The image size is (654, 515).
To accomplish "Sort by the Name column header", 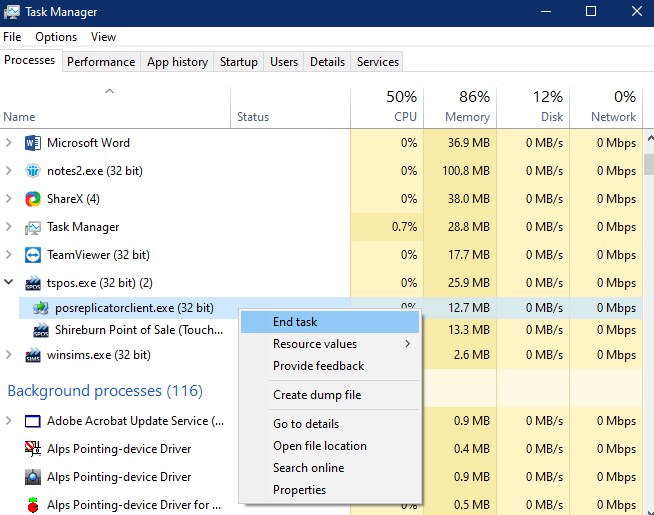I will click(115, 107).
